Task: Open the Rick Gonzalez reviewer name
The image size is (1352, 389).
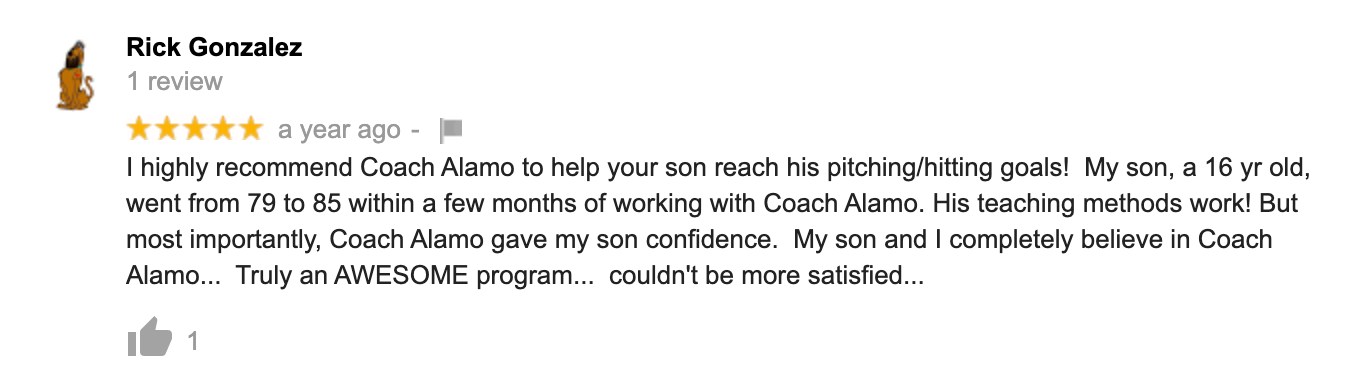Action: click(x=214, y=47)
